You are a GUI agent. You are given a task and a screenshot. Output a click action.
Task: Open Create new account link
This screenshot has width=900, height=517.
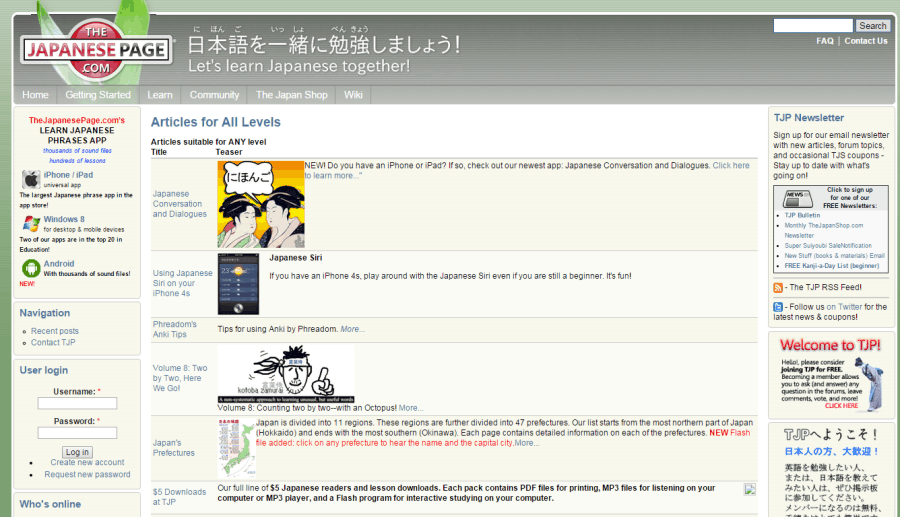click(x=87, y=462)
